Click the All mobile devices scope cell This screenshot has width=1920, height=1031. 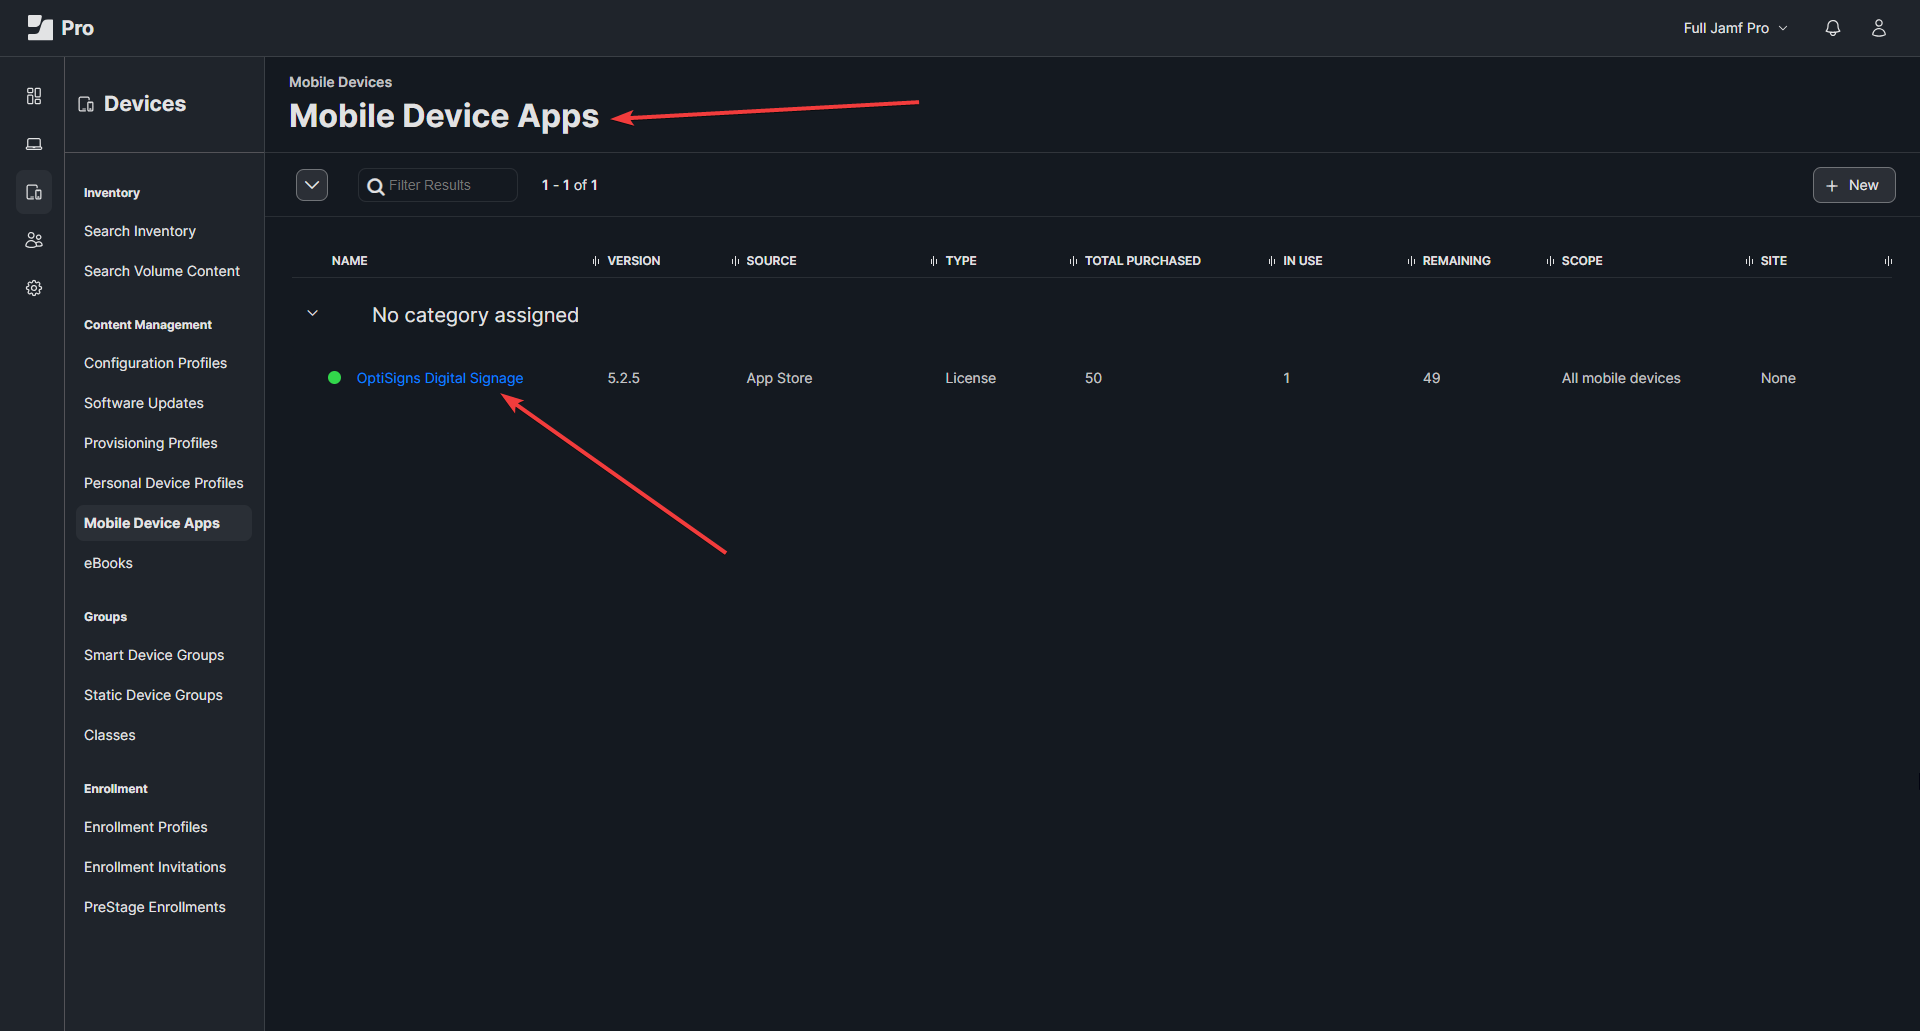pos(1621,378)
